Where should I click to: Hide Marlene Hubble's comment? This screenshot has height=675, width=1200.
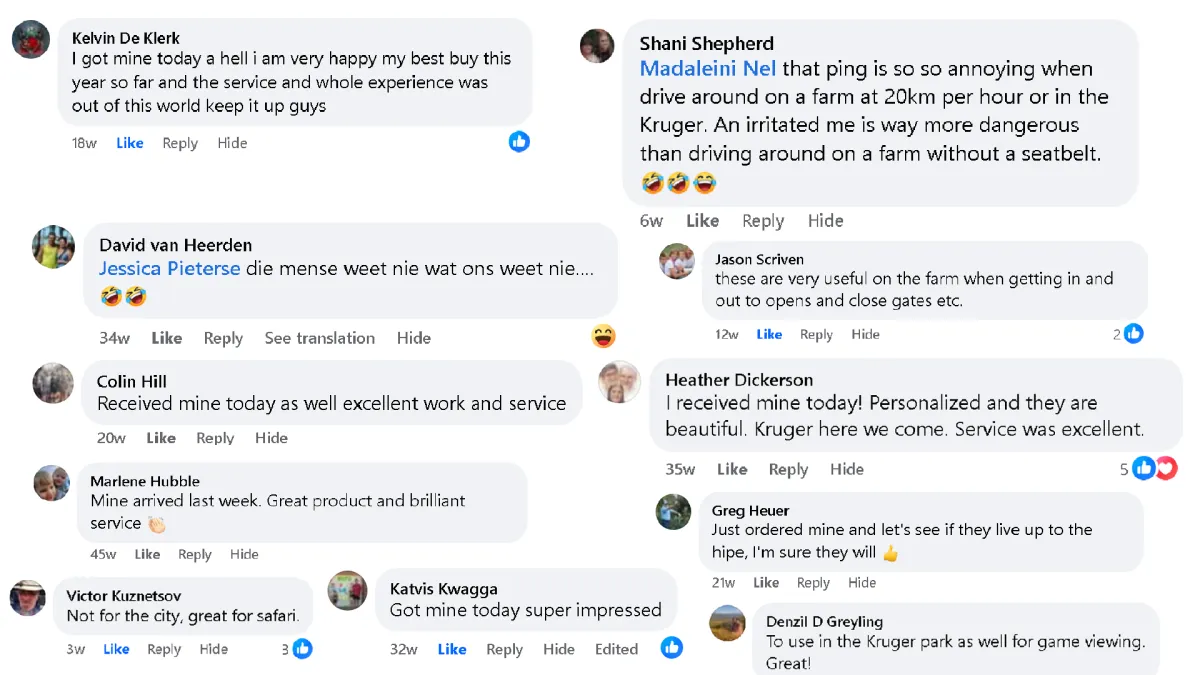point(244,554)
